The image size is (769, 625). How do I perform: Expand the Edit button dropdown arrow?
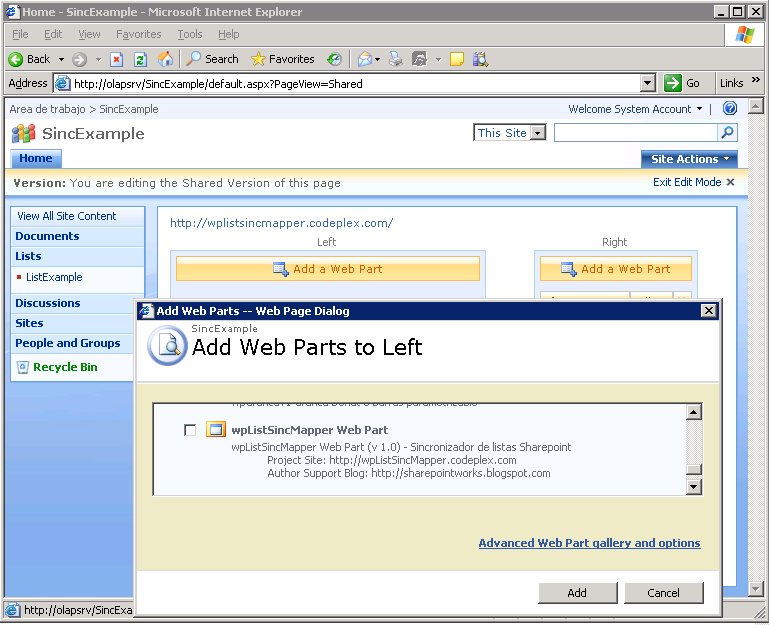(x=438, y=59)
